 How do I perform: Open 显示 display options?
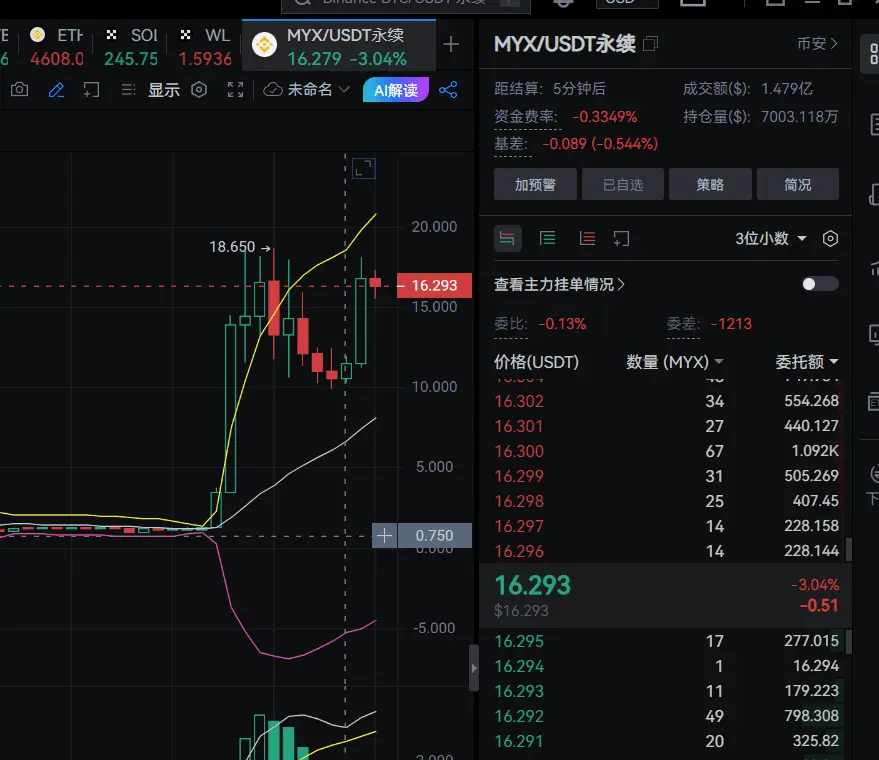pos(164,90)
